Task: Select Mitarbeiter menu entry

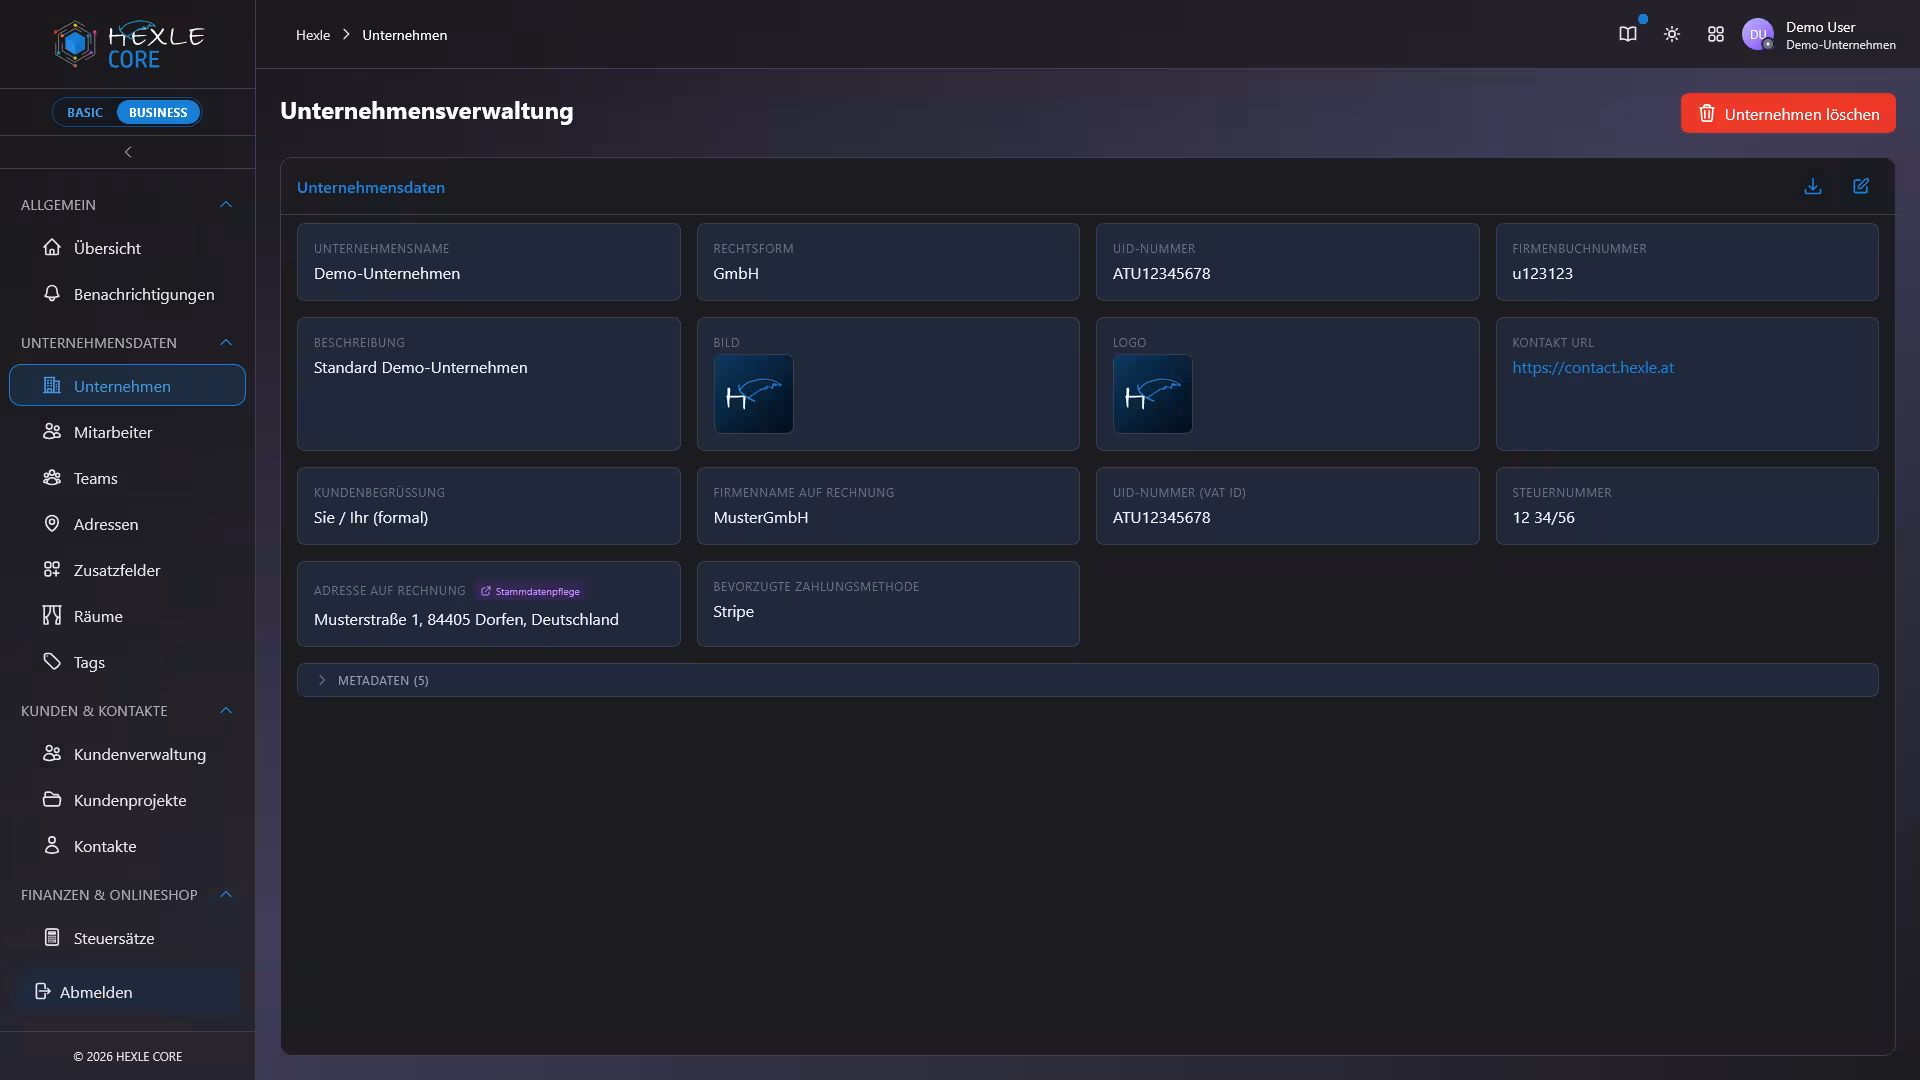Action: [127, 432]
